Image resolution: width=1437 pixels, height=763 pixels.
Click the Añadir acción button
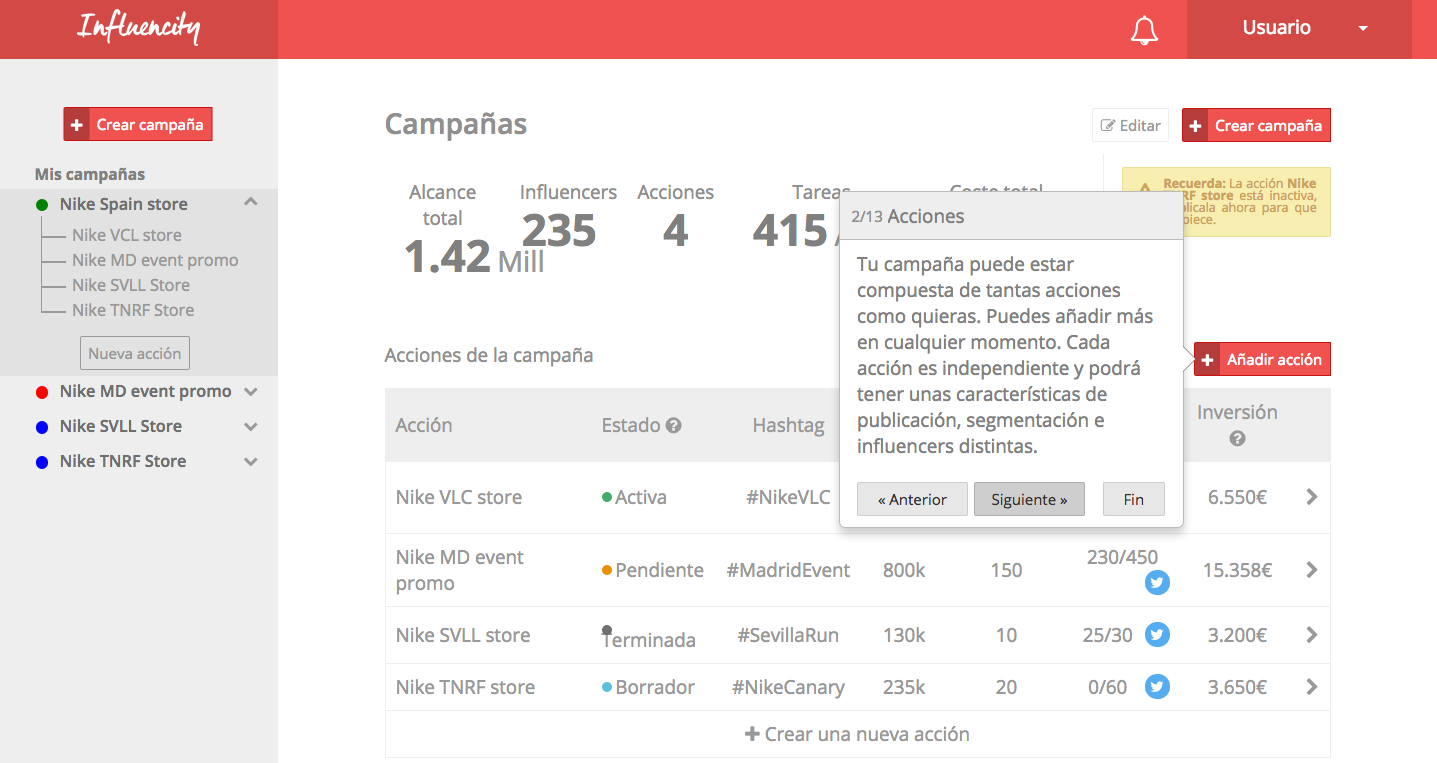(1262, 360)
